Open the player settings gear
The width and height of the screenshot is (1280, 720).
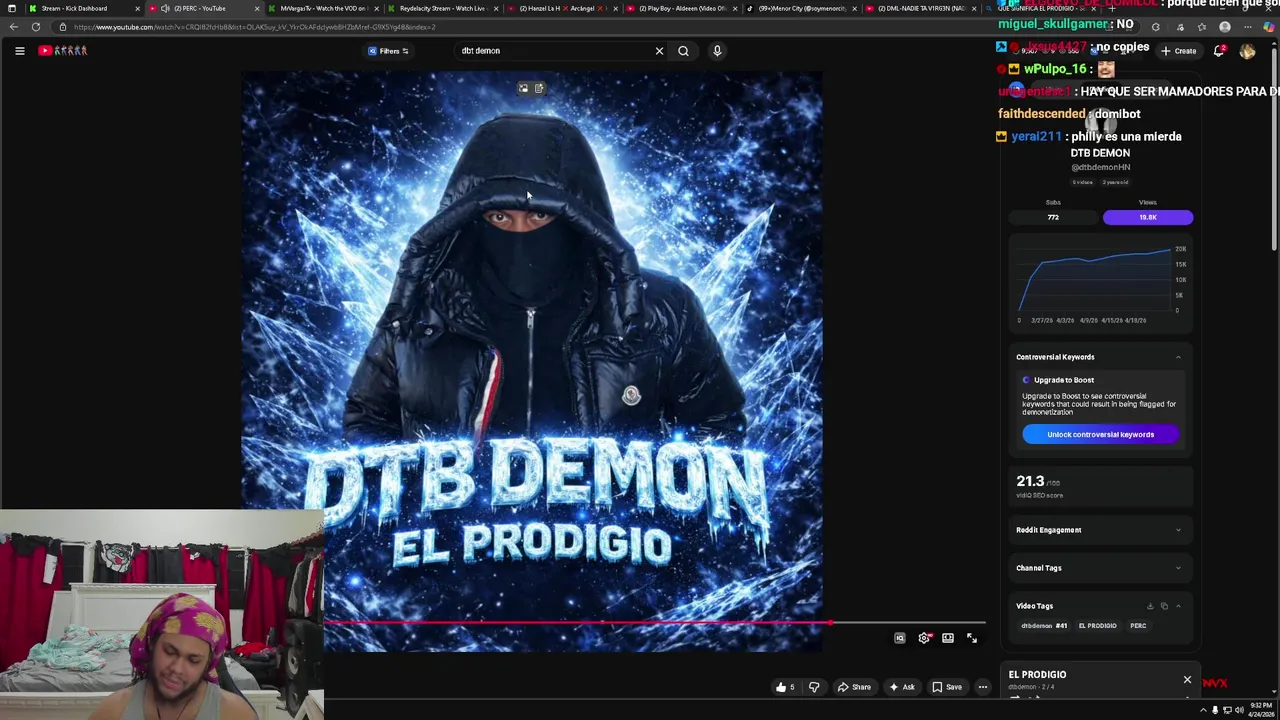(924, 638)
